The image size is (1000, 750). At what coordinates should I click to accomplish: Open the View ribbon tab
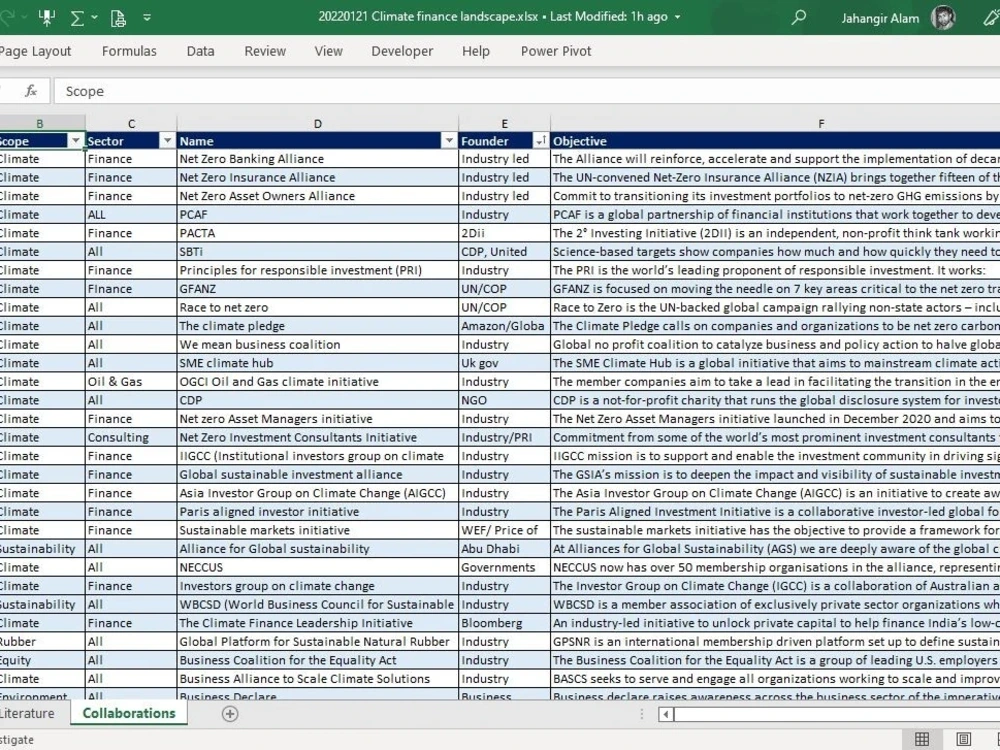coord(328,51)
